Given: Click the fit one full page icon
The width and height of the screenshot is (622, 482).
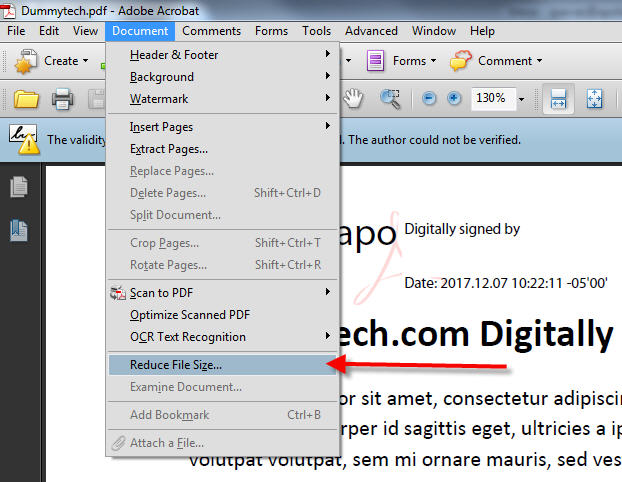Looking at the screenshot, I should pyautogui.click(x=594, y=98).
